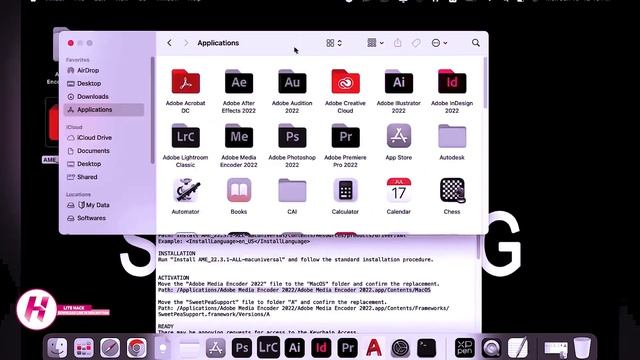Open Trash in the Dock

[x=582, y=348]
